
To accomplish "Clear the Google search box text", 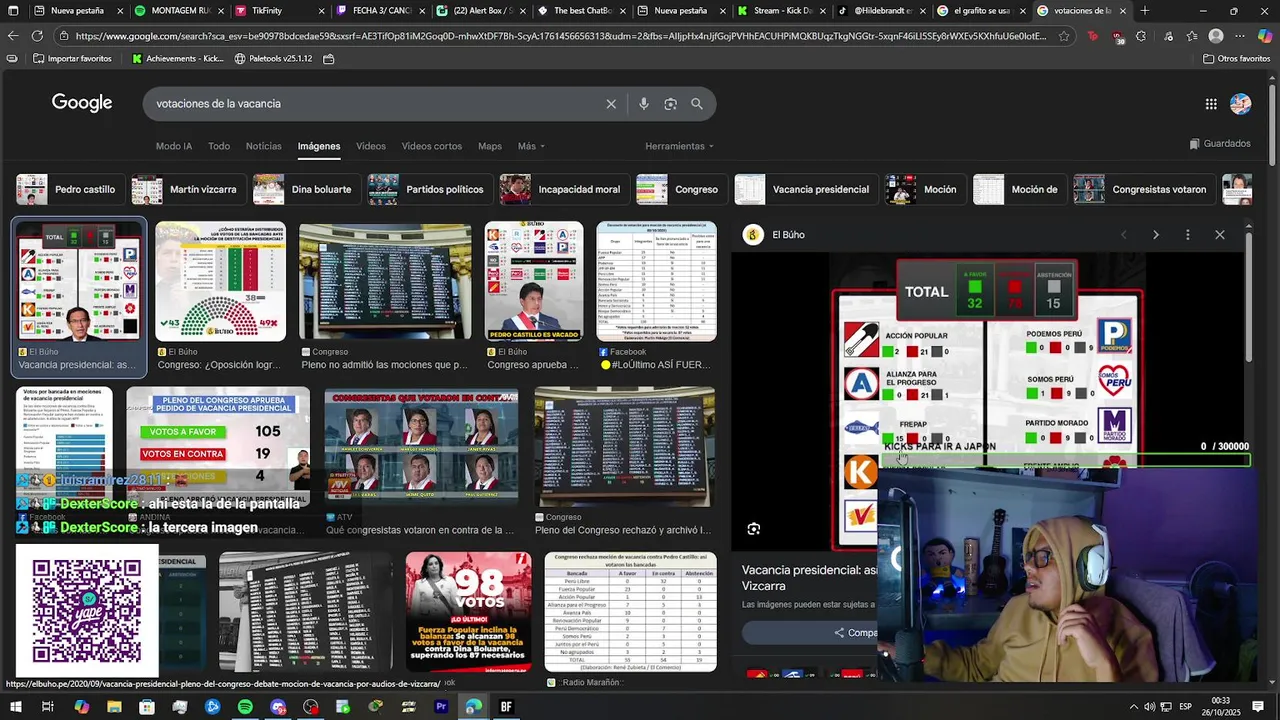I will pyautogui.click(x=611, y=104).
